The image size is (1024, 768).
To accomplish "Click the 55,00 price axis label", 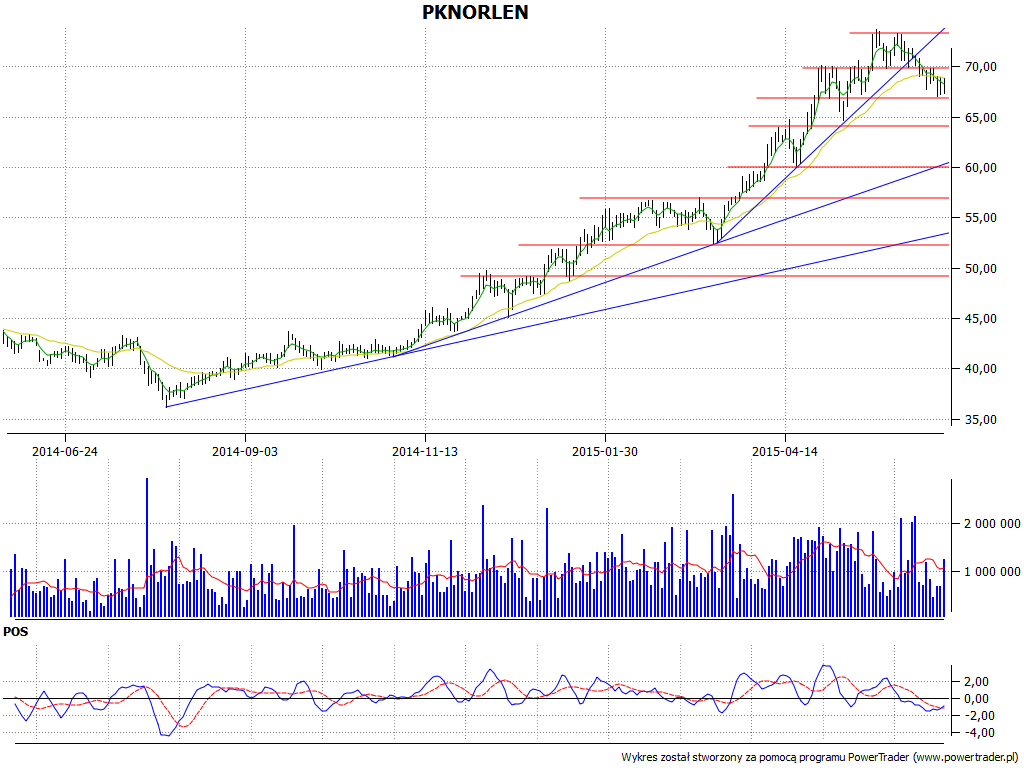I will click(980, 218).
